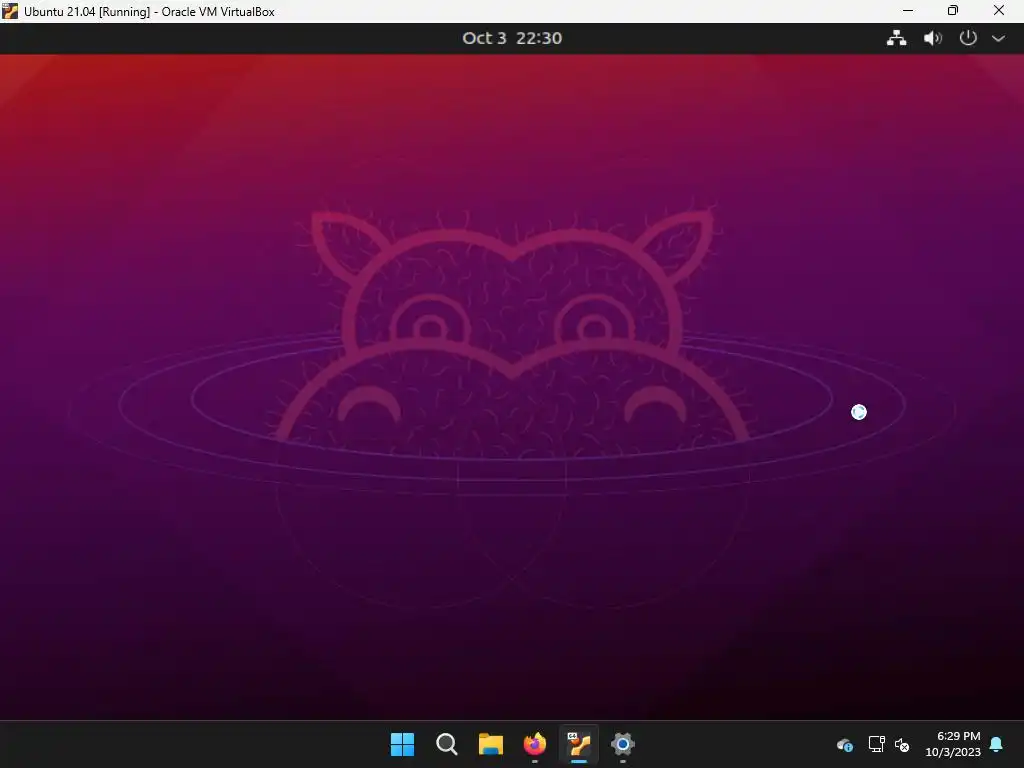Select the VirtualBox VM taskbar icon
Screen dimensions: 1024x768
[579, 744]
